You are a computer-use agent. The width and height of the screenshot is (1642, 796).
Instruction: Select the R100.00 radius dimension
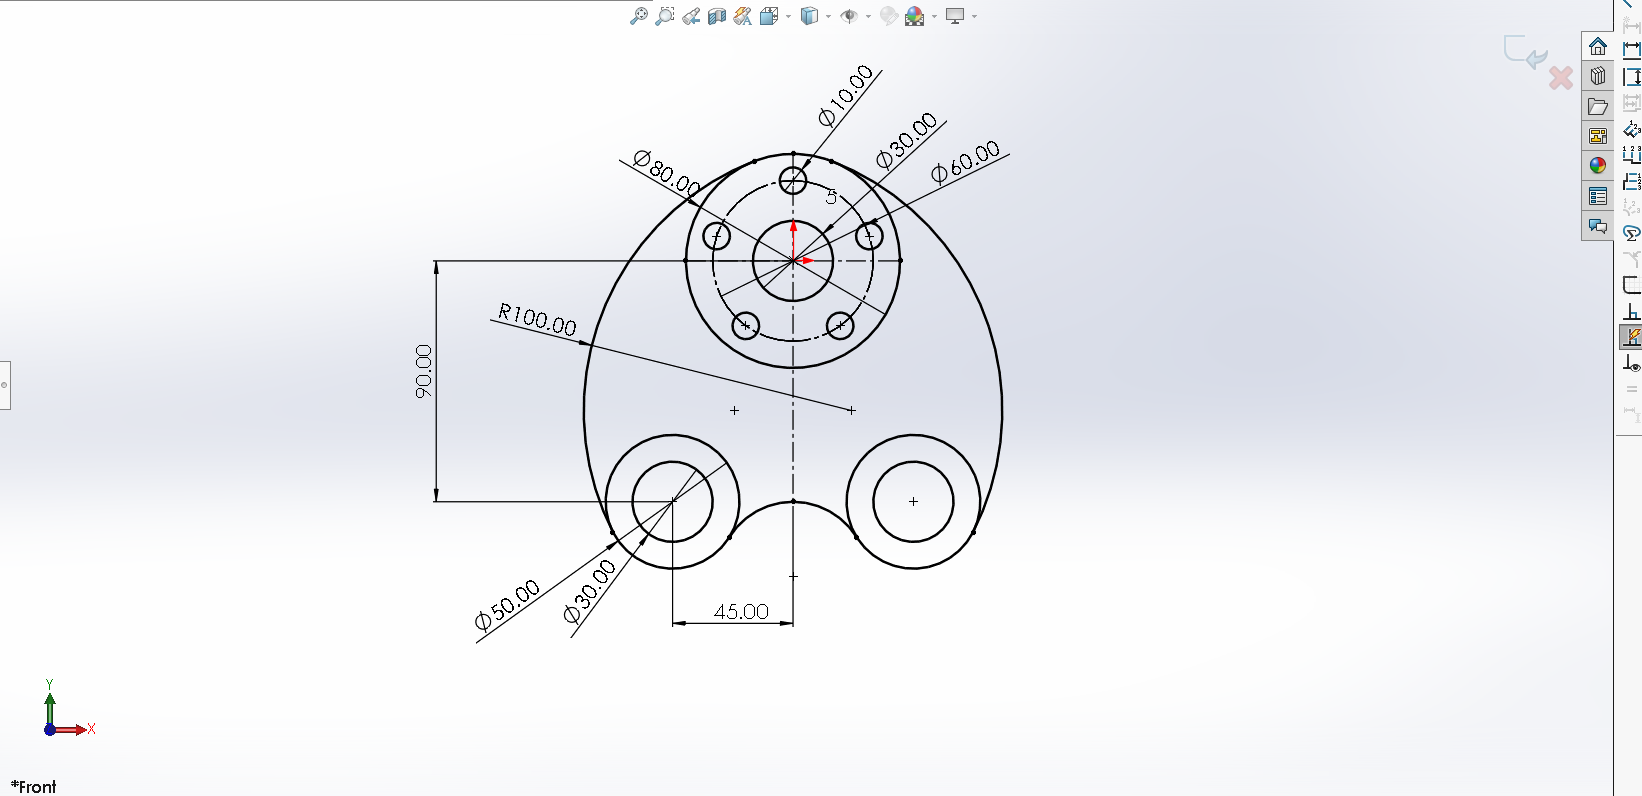537,320
